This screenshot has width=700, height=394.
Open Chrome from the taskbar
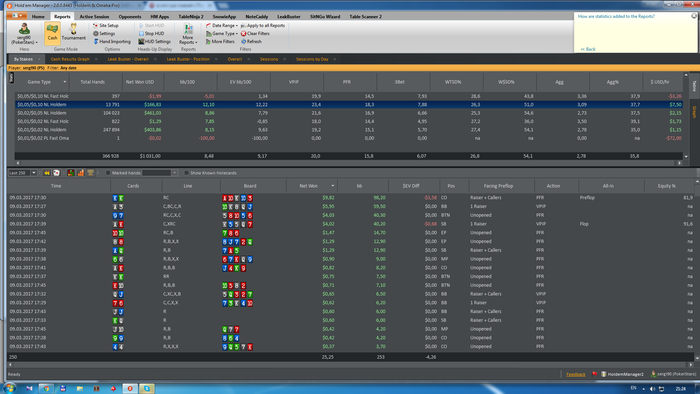(46, 388)
